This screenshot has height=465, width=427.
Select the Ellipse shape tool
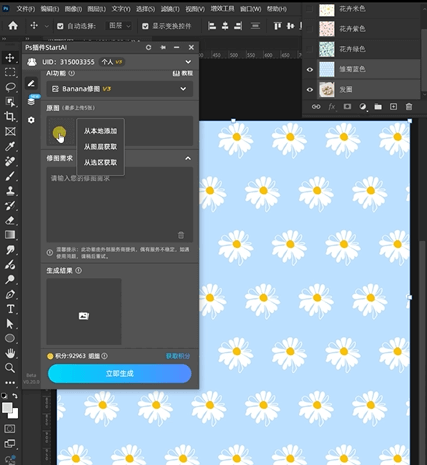[10, 338]
